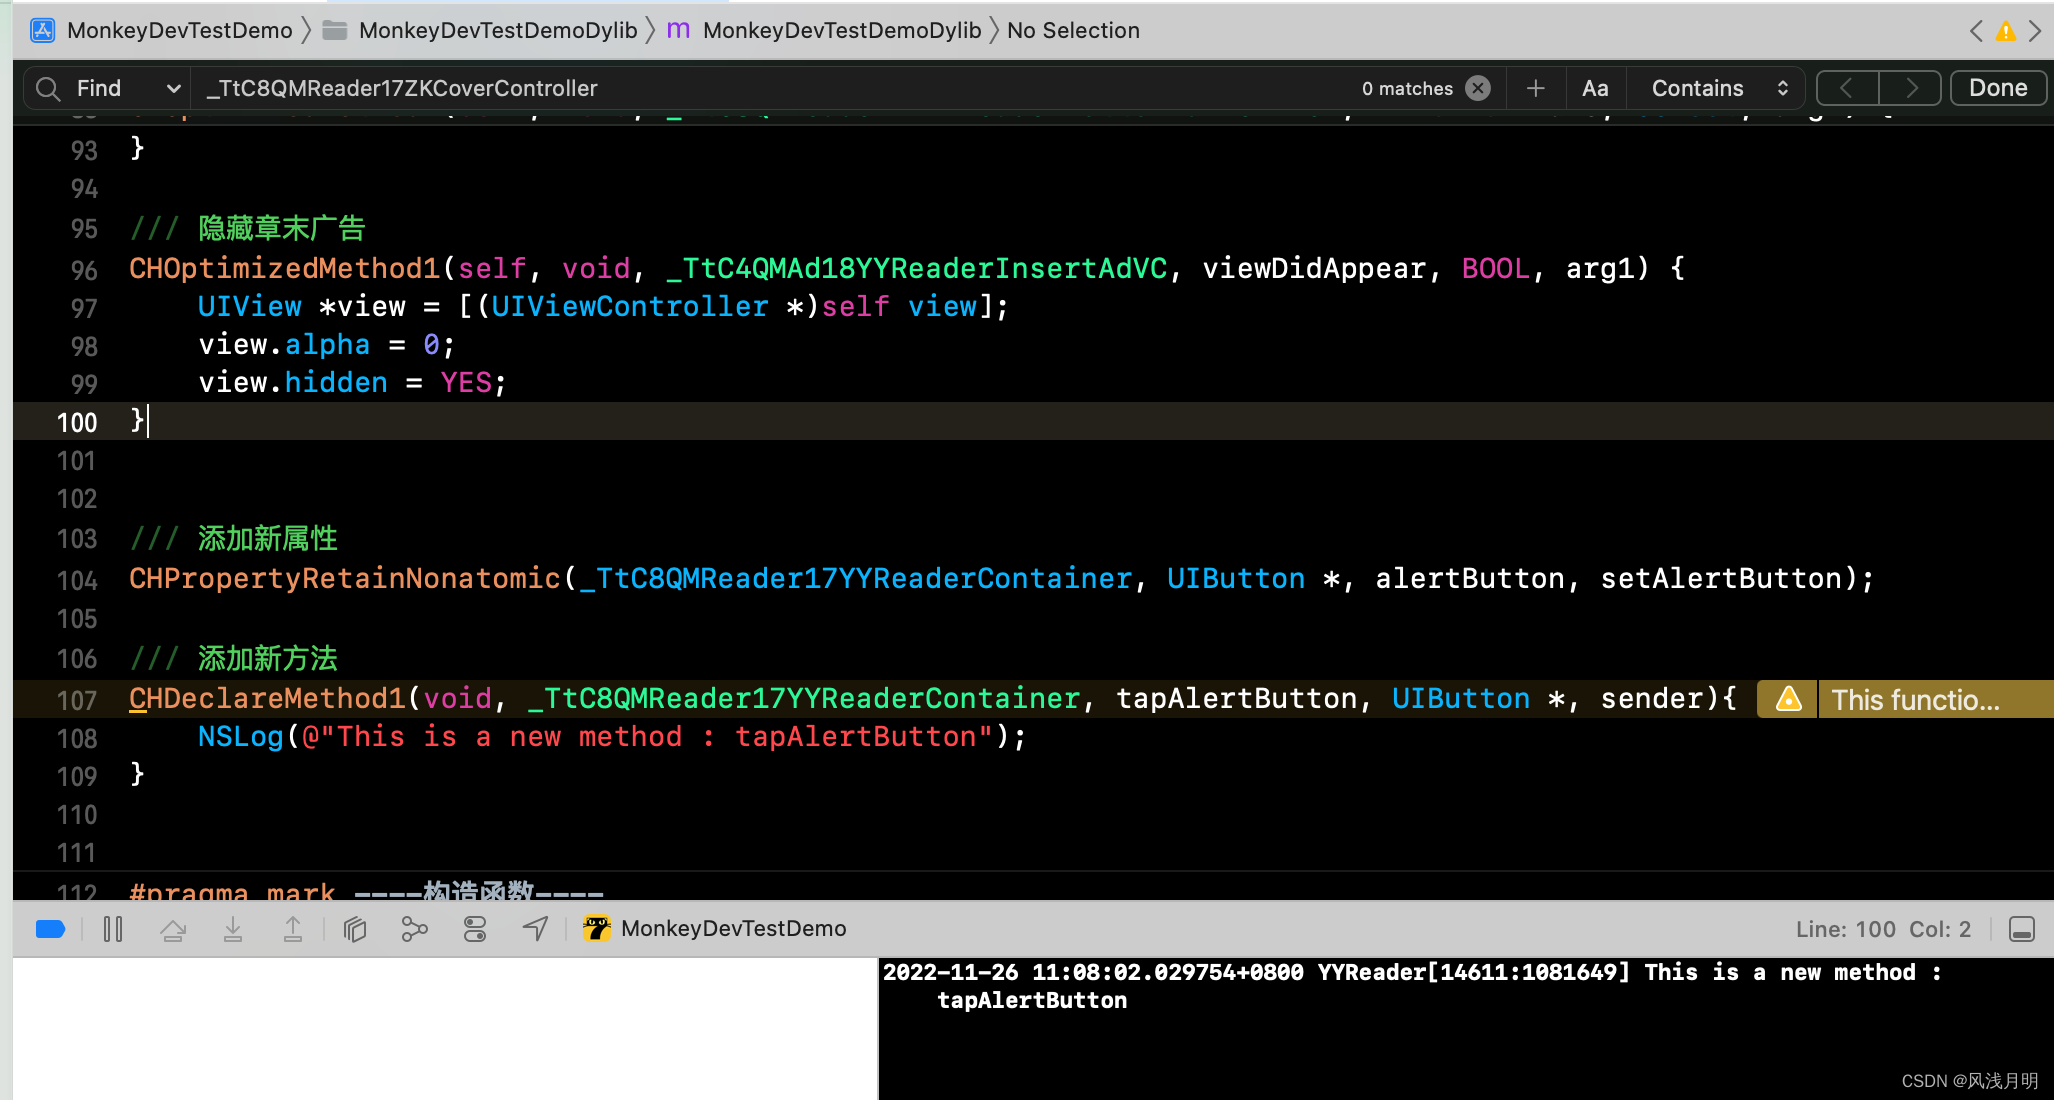The image size is (2054, 1100).
Task: Select MonkeyDevTestDemoDylib folder in breadcrumb
Action: (497, 30)
